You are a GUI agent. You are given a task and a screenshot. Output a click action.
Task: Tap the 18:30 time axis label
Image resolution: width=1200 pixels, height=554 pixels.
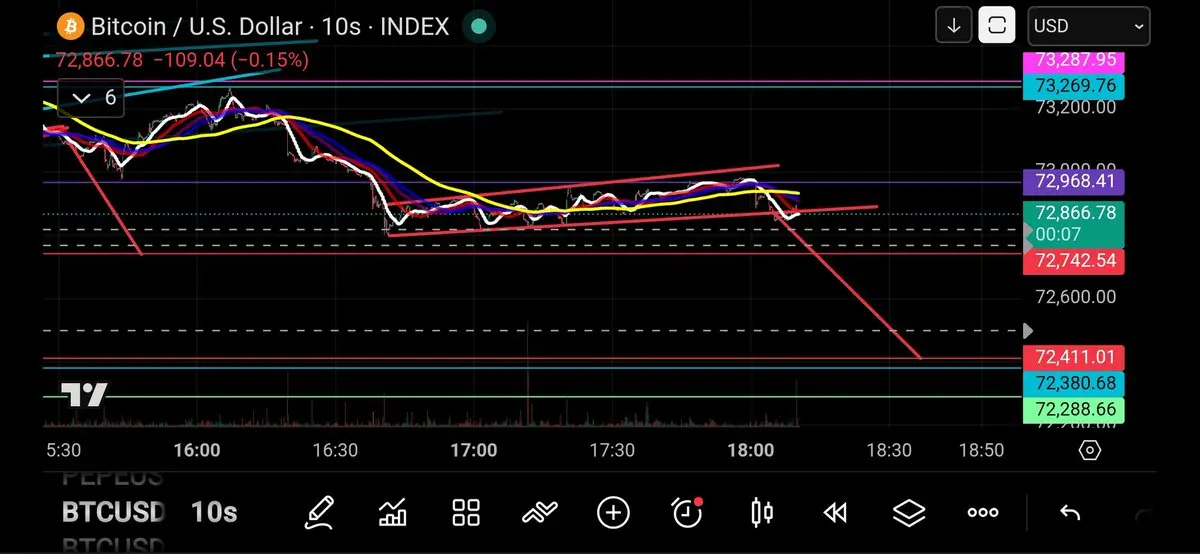[889, 451]
